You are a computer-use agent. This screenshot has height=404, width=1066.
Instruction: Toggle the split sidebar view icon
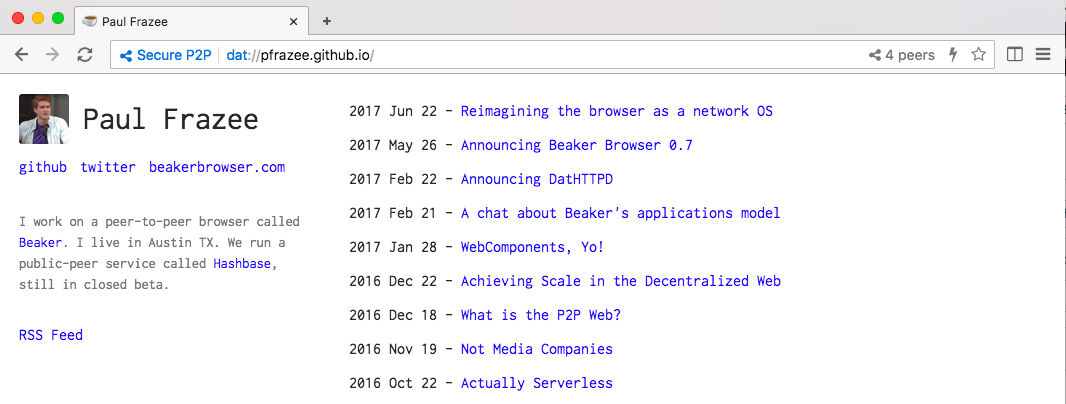point(1015,55)
